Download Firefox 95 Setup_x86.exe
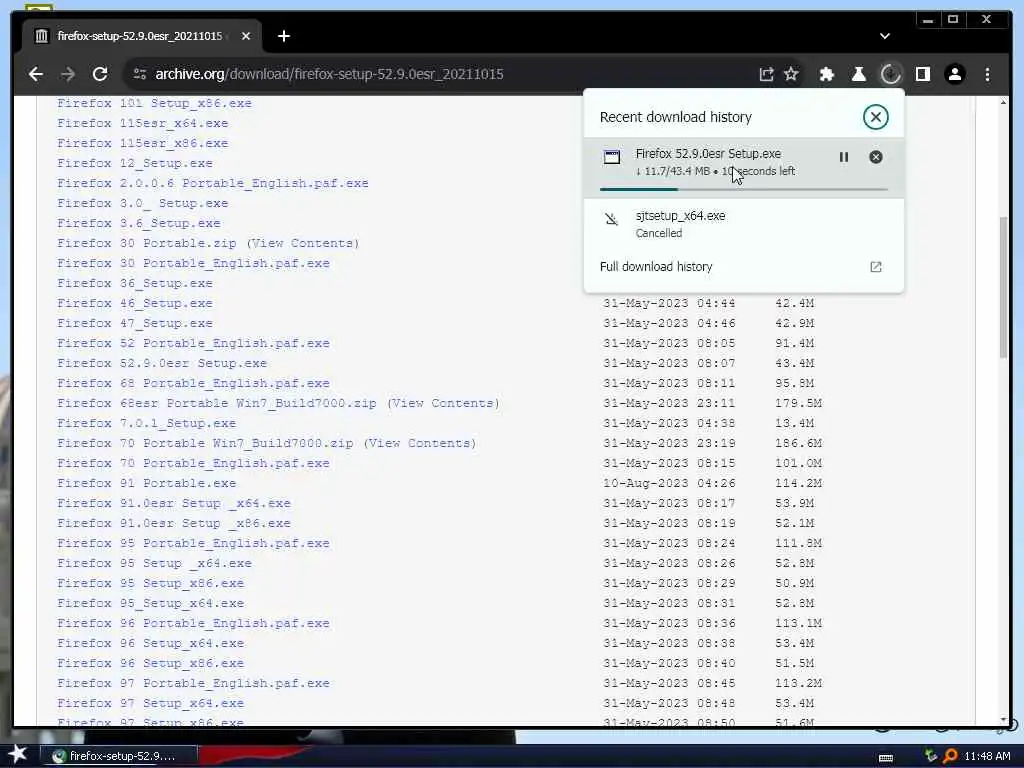The height and width of the screenshot is (768, 1024). coord(150,583)
